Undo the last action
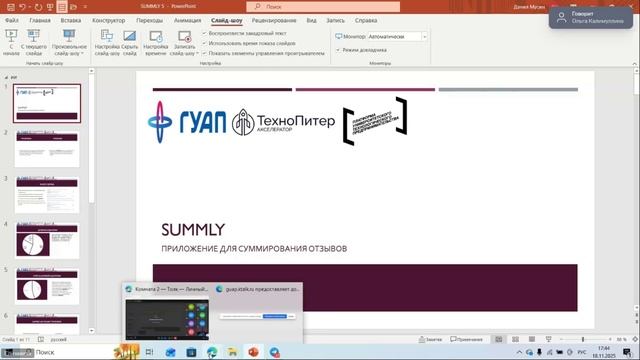640x360 pixels. click(22, 7)
